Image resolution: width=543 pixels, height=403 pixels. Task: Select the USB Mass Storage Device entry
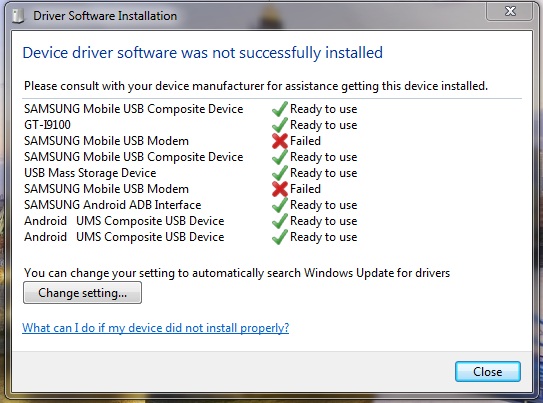point(90,173)
